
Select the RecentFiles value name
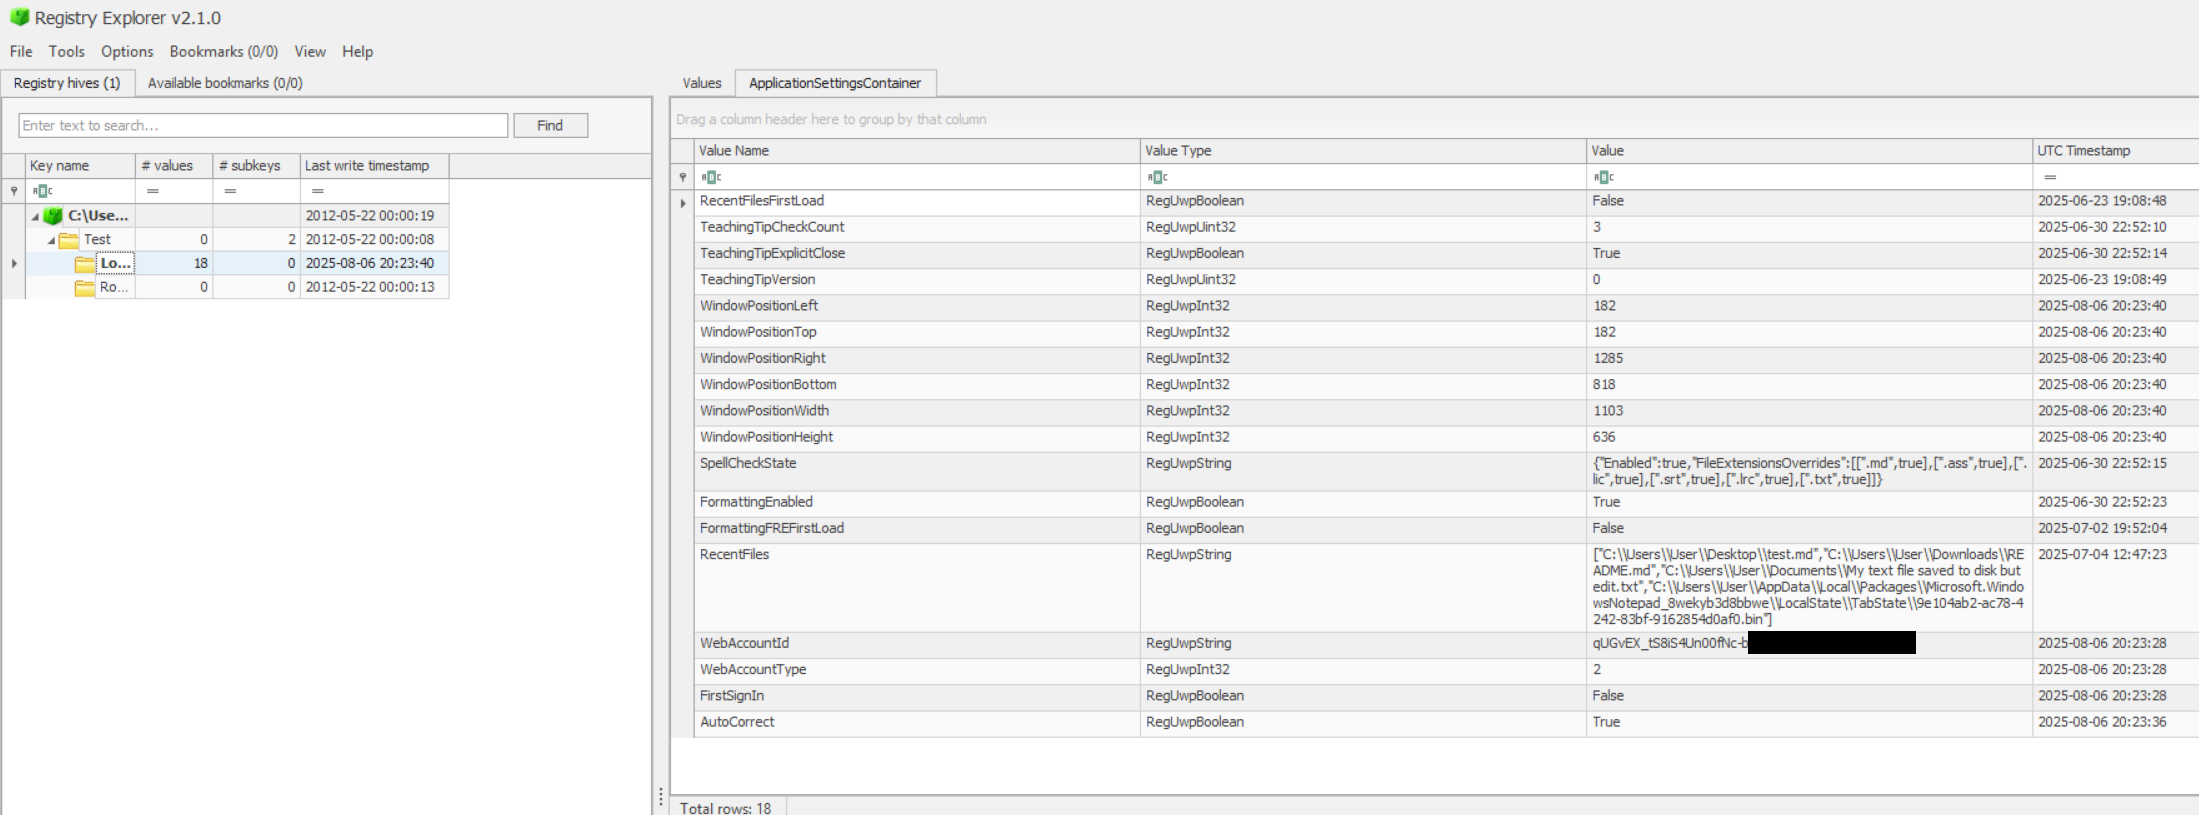pos(734,555)
